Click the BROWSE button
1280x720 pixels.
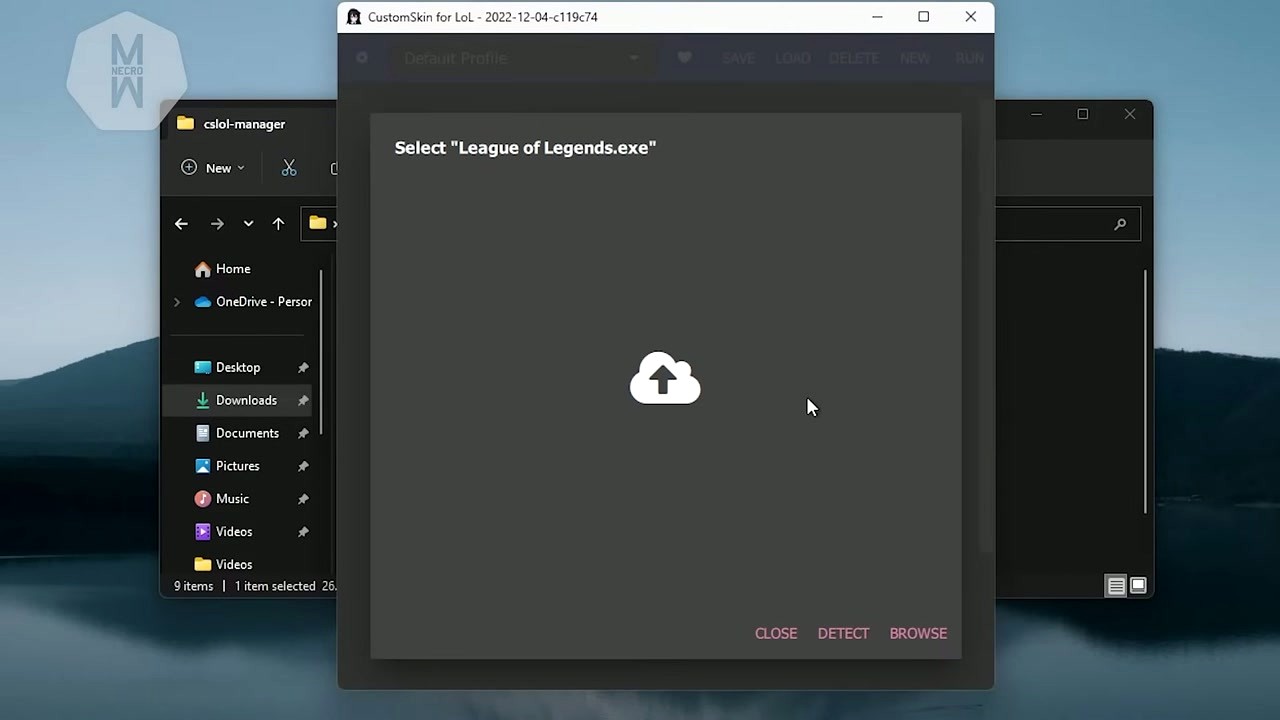pos(918,633)
